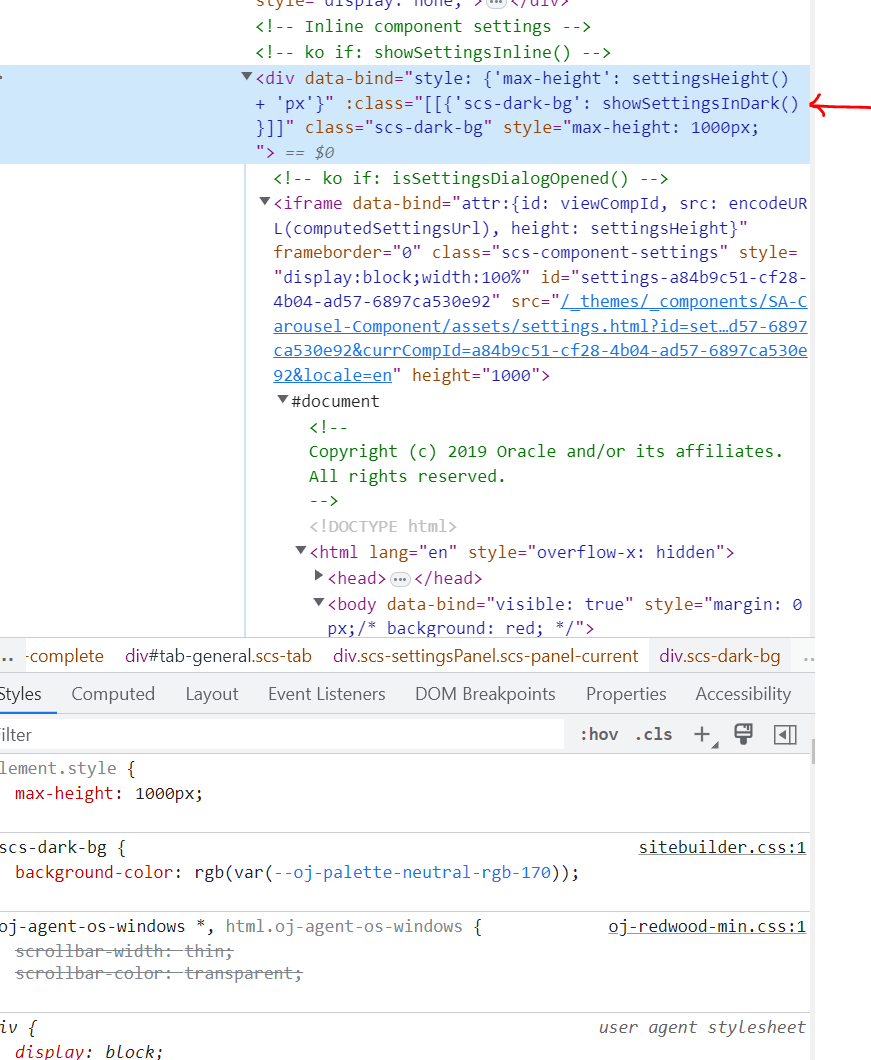
Task: Click the struck-through scrollbar-color: transparent declaration
Action: coord(159,973)
